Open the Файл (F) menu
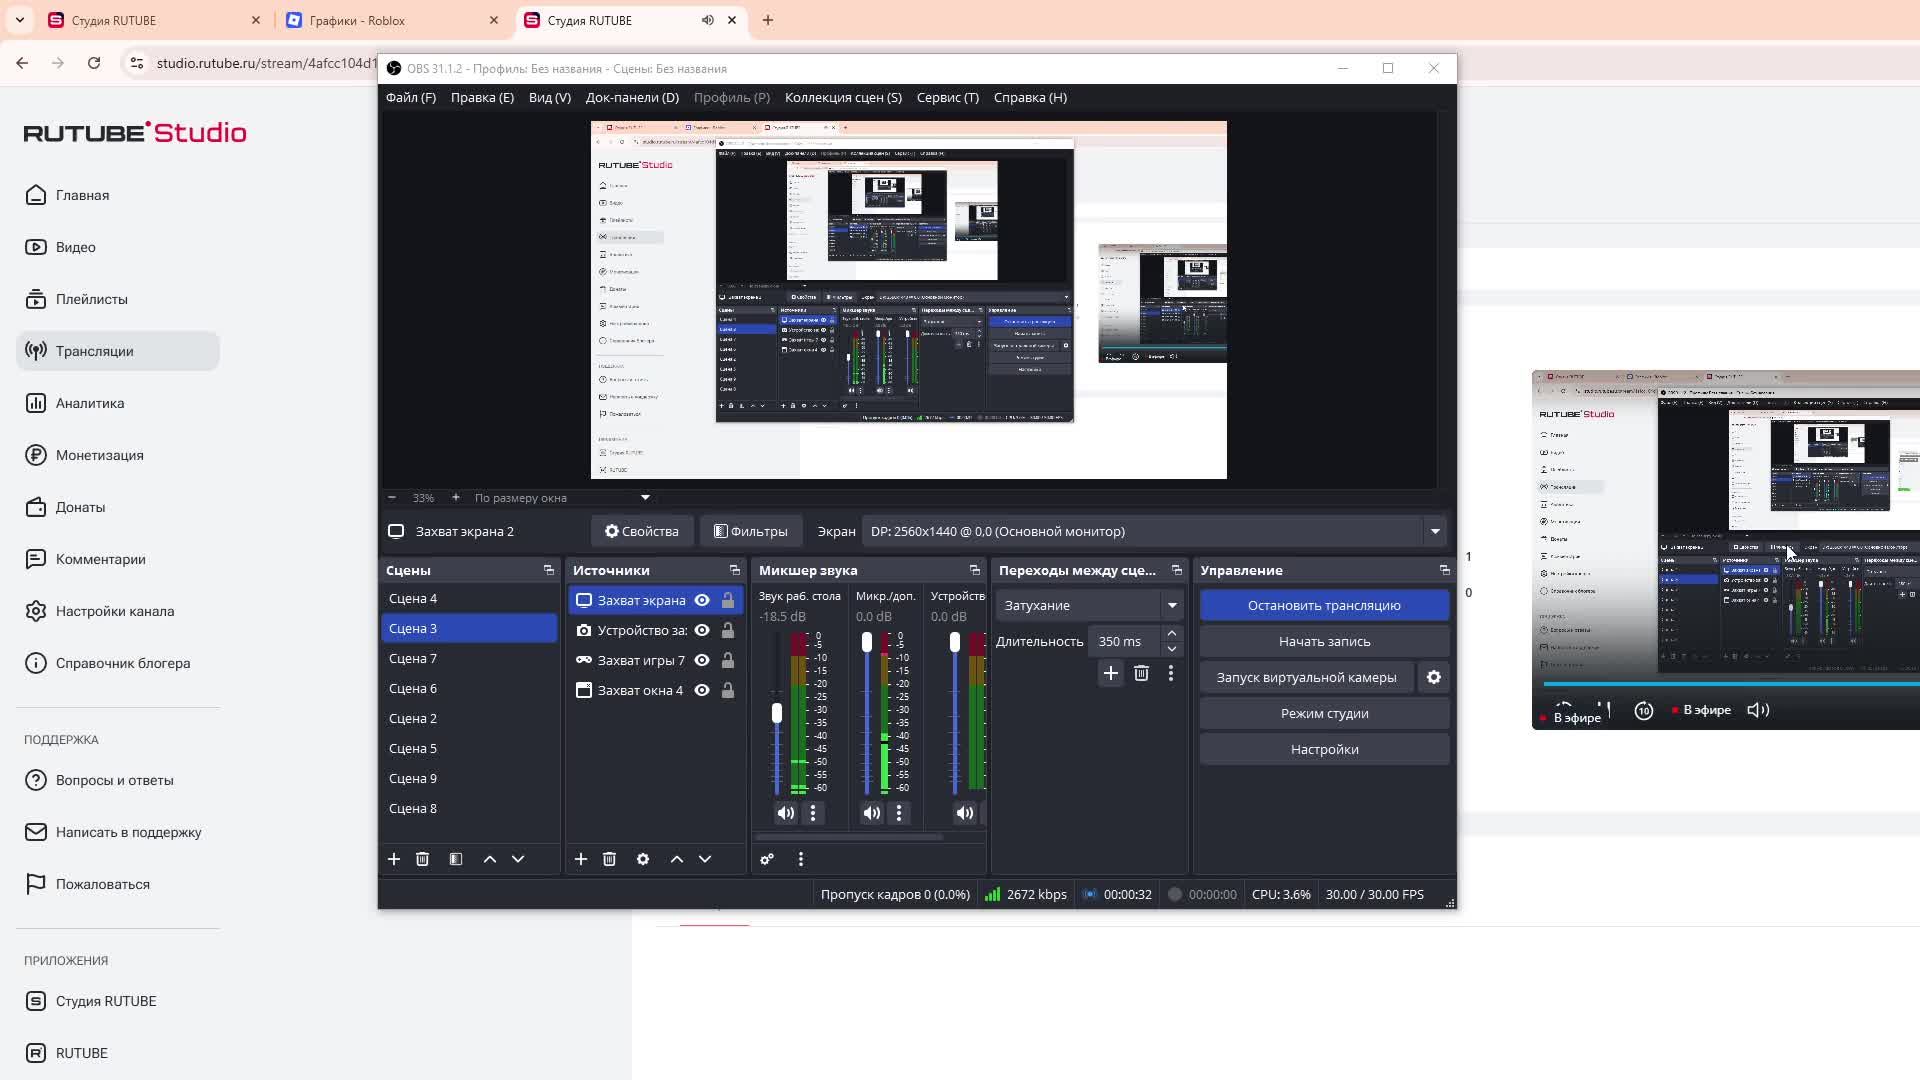This screenshot has width=1920, height=1080. point(411,97)
